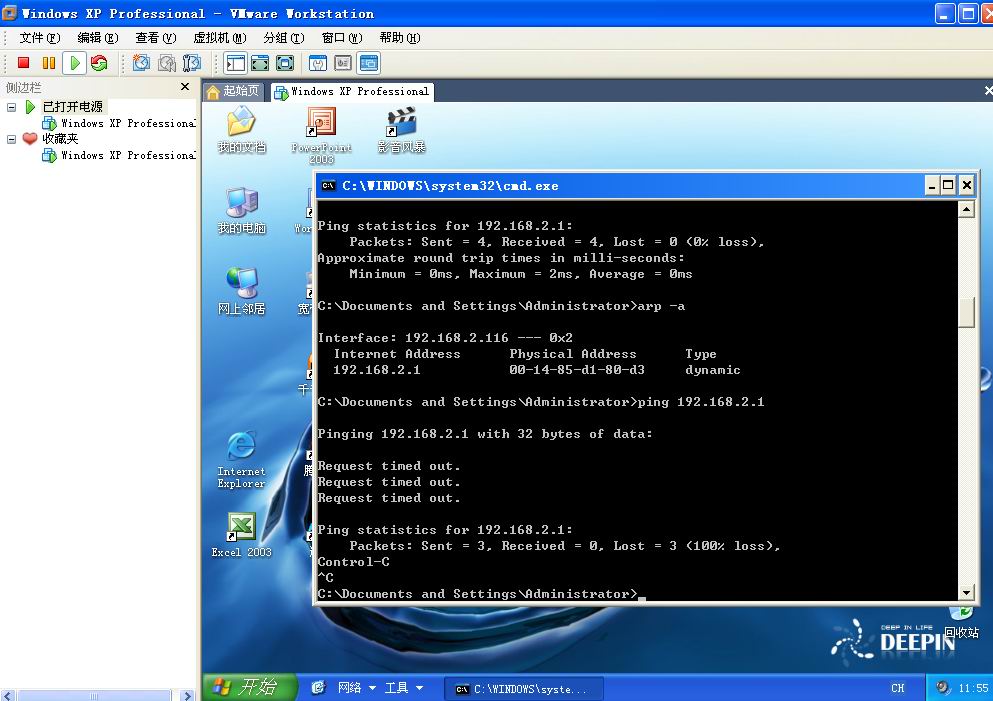Toggle full screen mode in toolbar

260,63
